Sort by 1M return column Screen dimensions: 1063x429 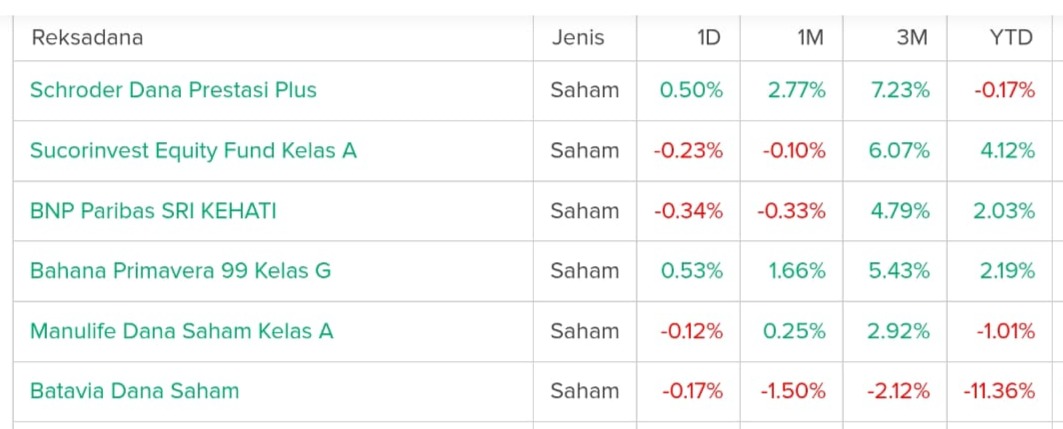[x=812, y=38]
